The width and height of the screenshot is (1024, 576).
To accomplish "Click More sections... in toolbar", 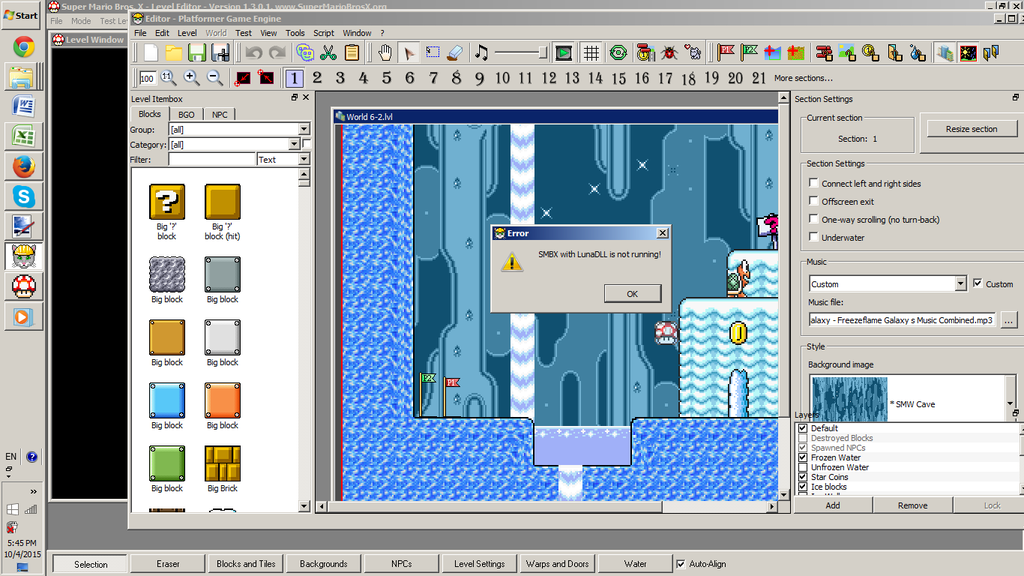I will pos(803,78).
